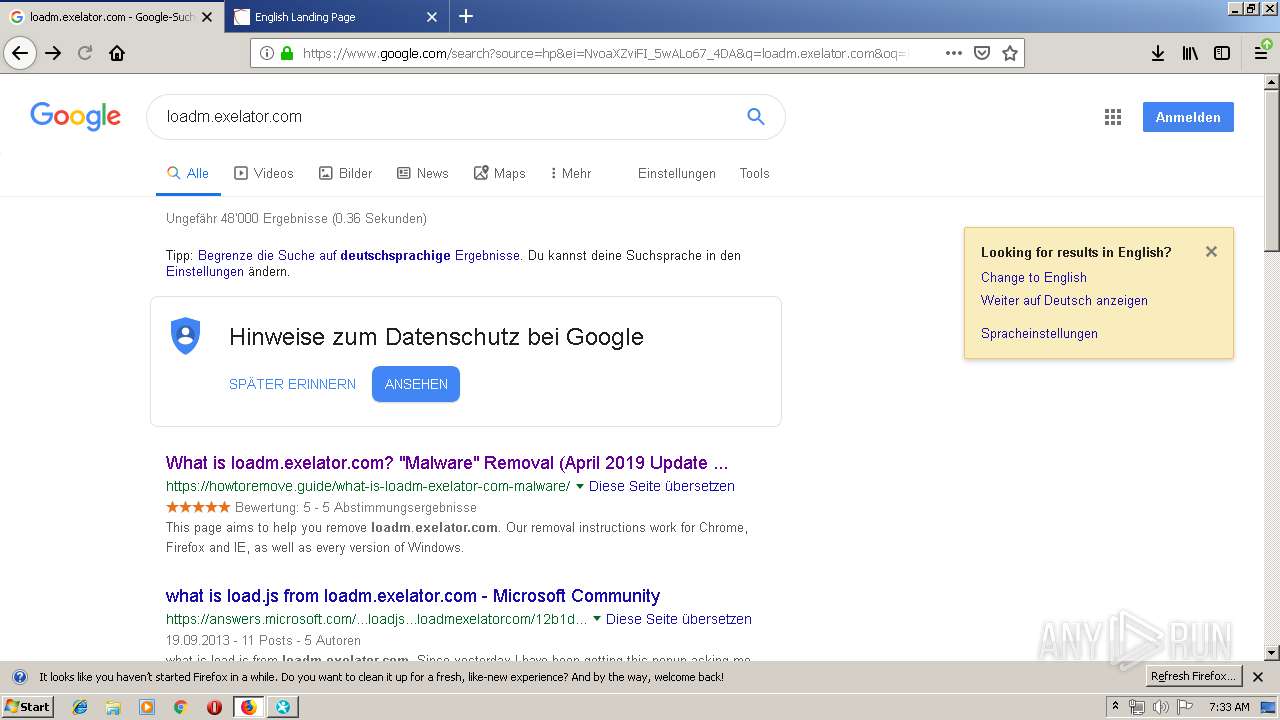Close the loadm.exelator.com Google tab
Viewport: 1280px width, 720px height.
click(x=207, y=17)
